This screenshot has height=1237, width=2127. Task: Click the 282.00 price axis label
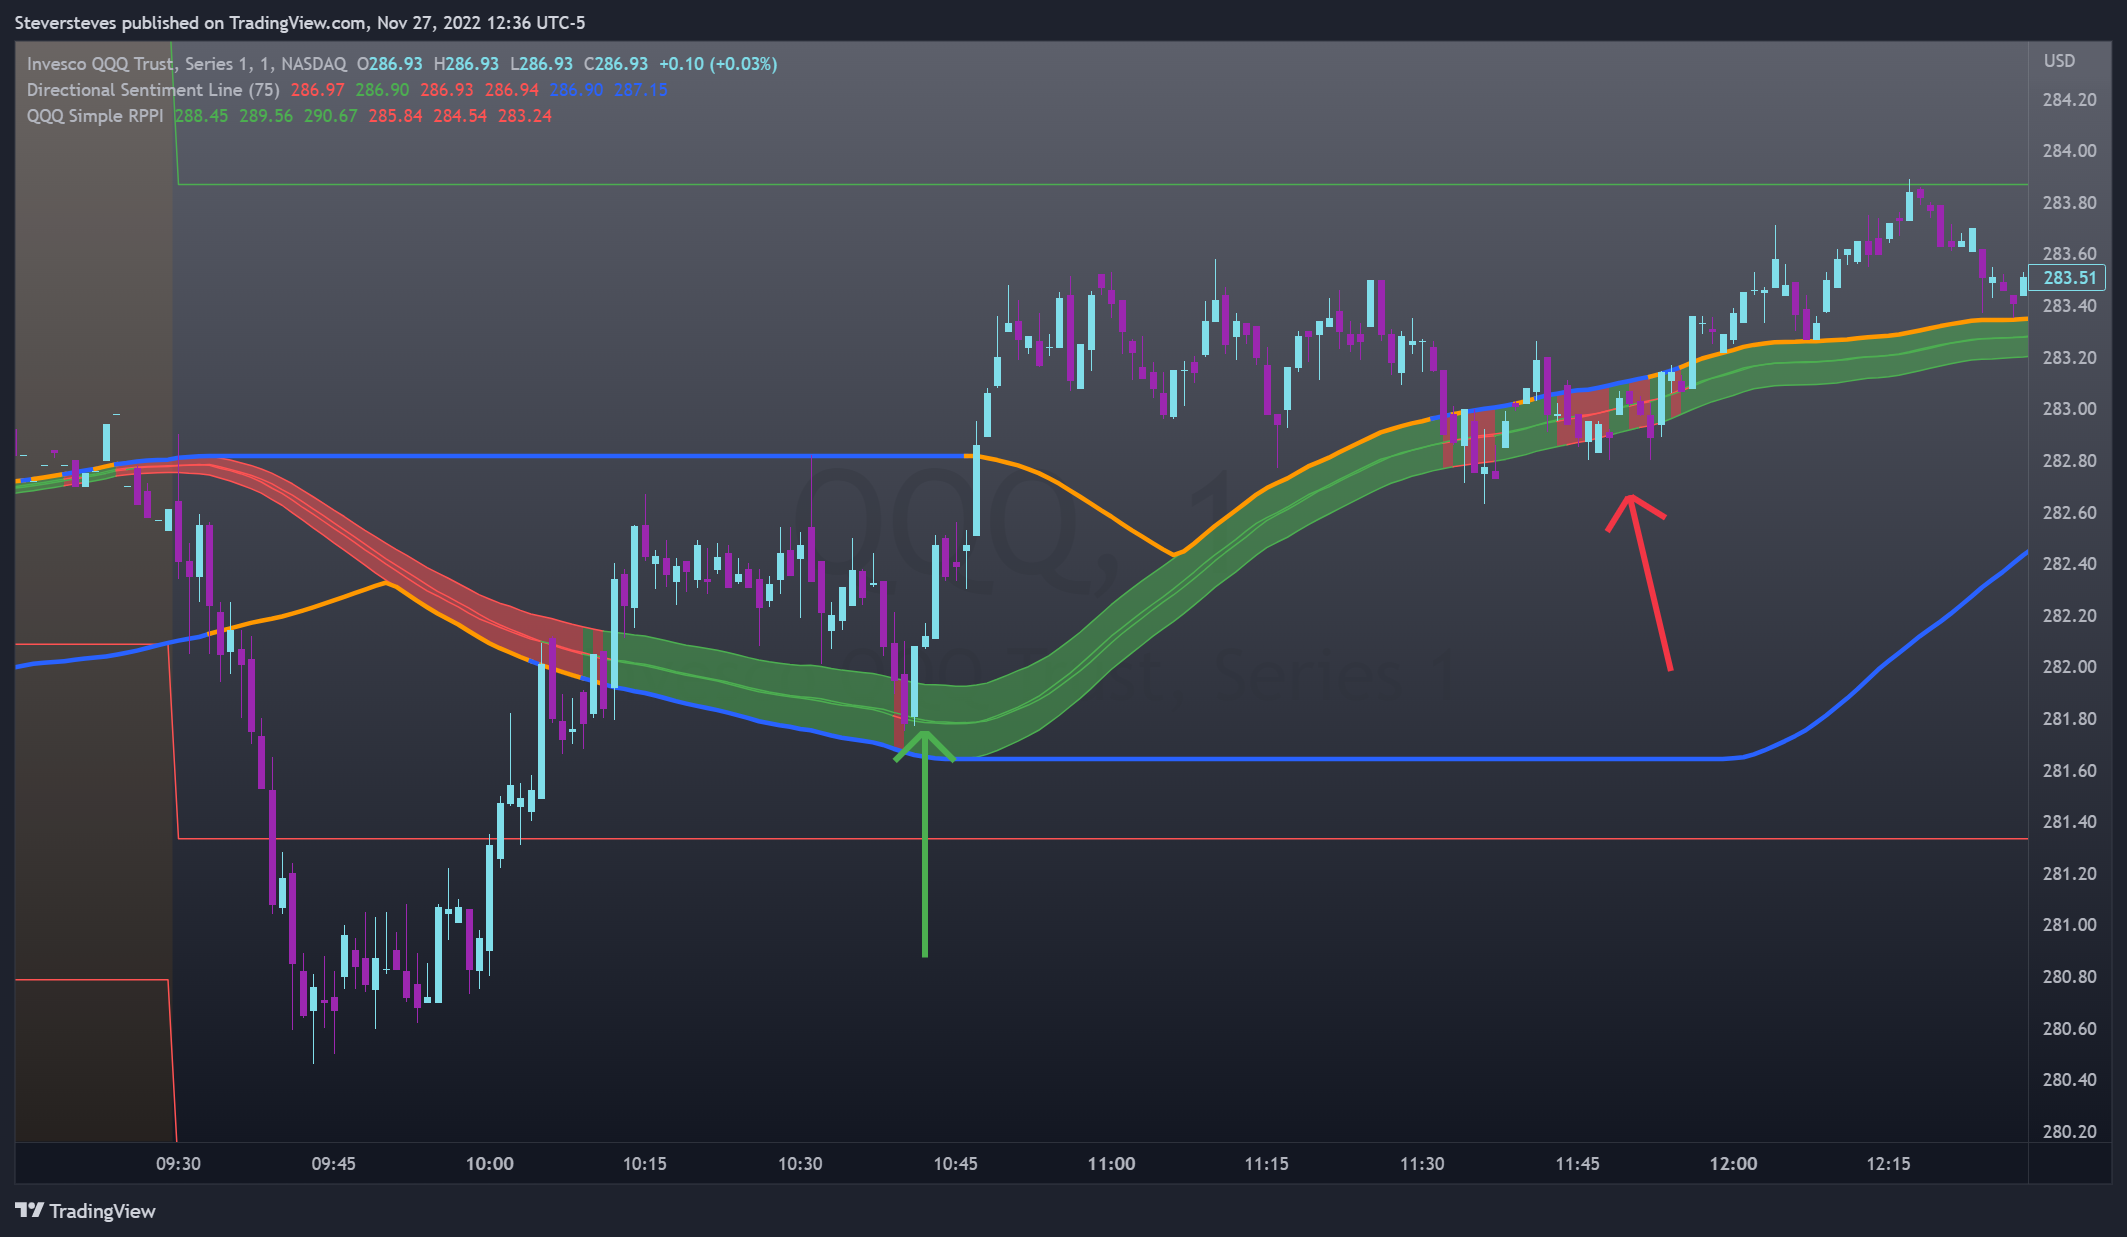[2069, 667]
